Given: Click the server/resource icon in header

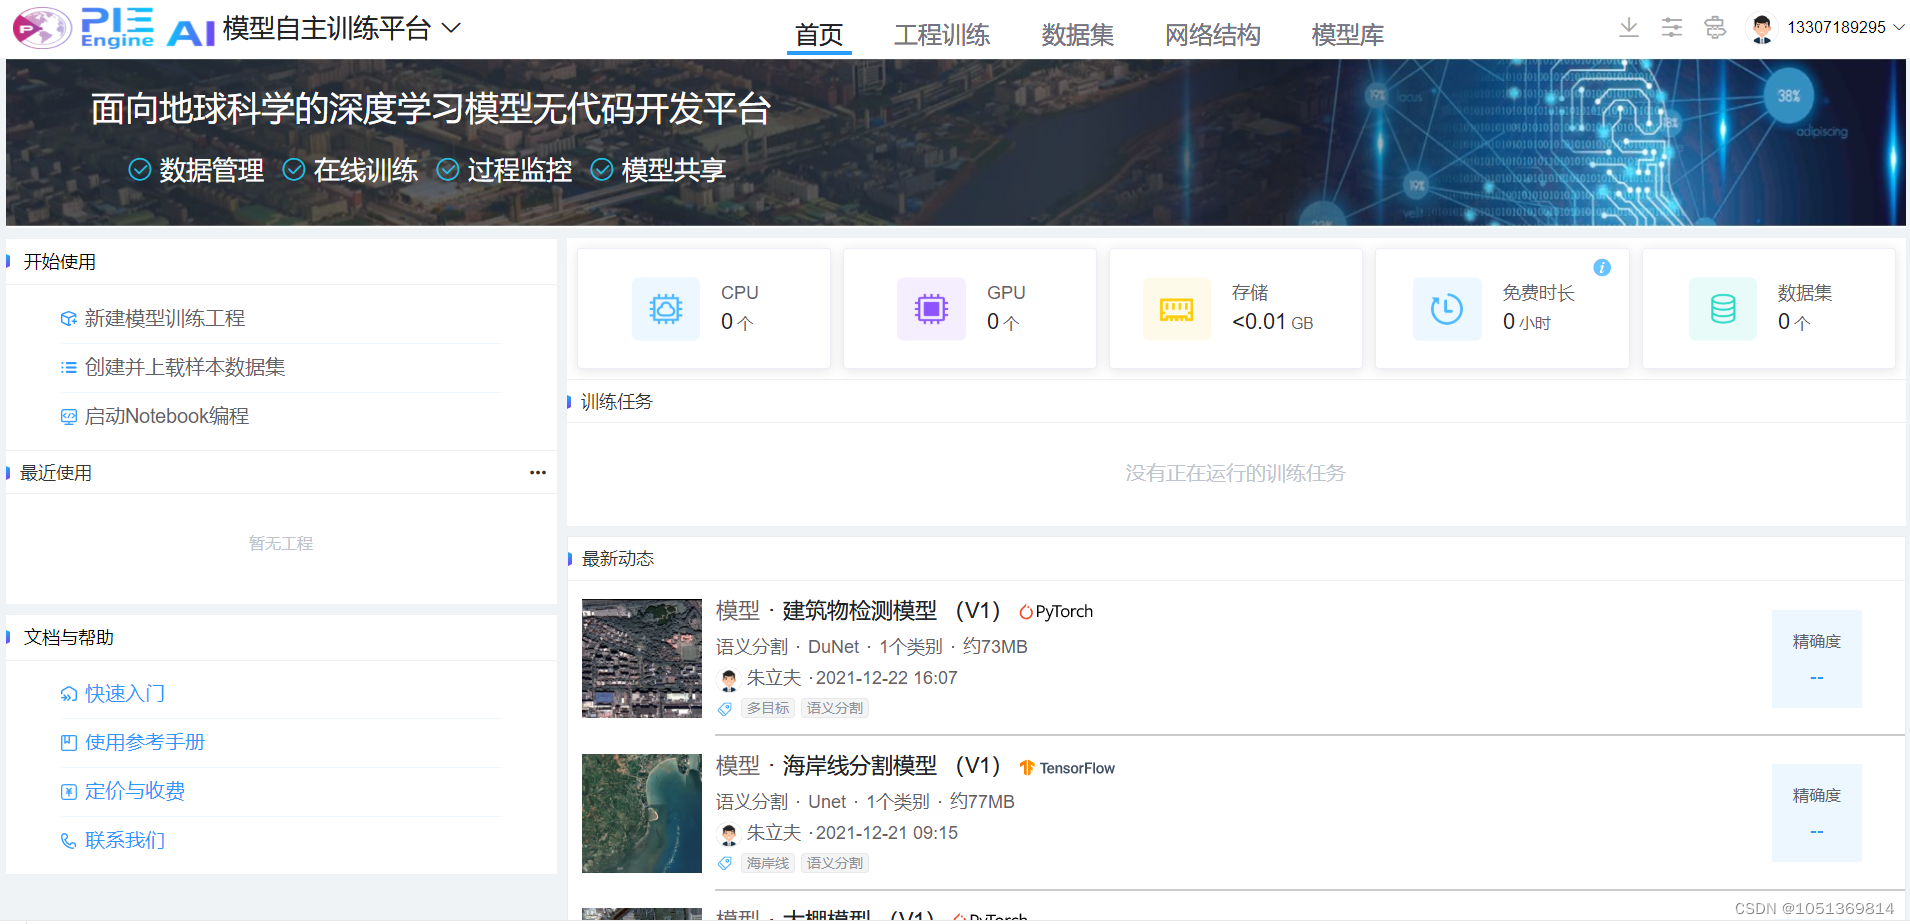Looking at the screenshot, I should click(1715, 27).
